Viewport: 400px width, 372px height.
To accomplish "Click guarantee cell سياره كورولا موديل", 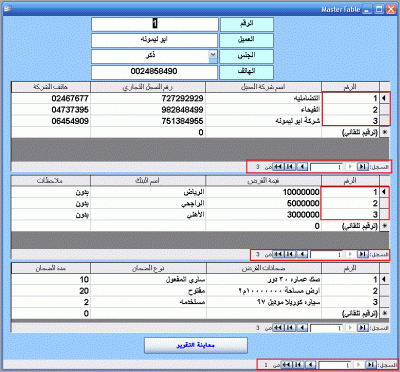I will point(264,302).
